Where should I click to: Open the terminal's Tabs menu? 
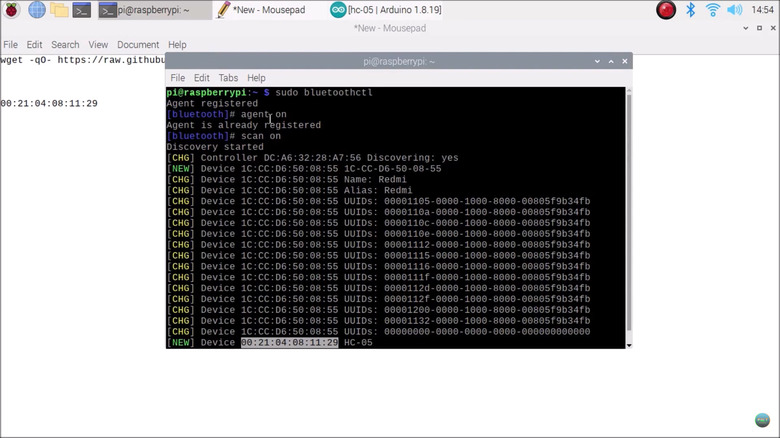[228, 78]
